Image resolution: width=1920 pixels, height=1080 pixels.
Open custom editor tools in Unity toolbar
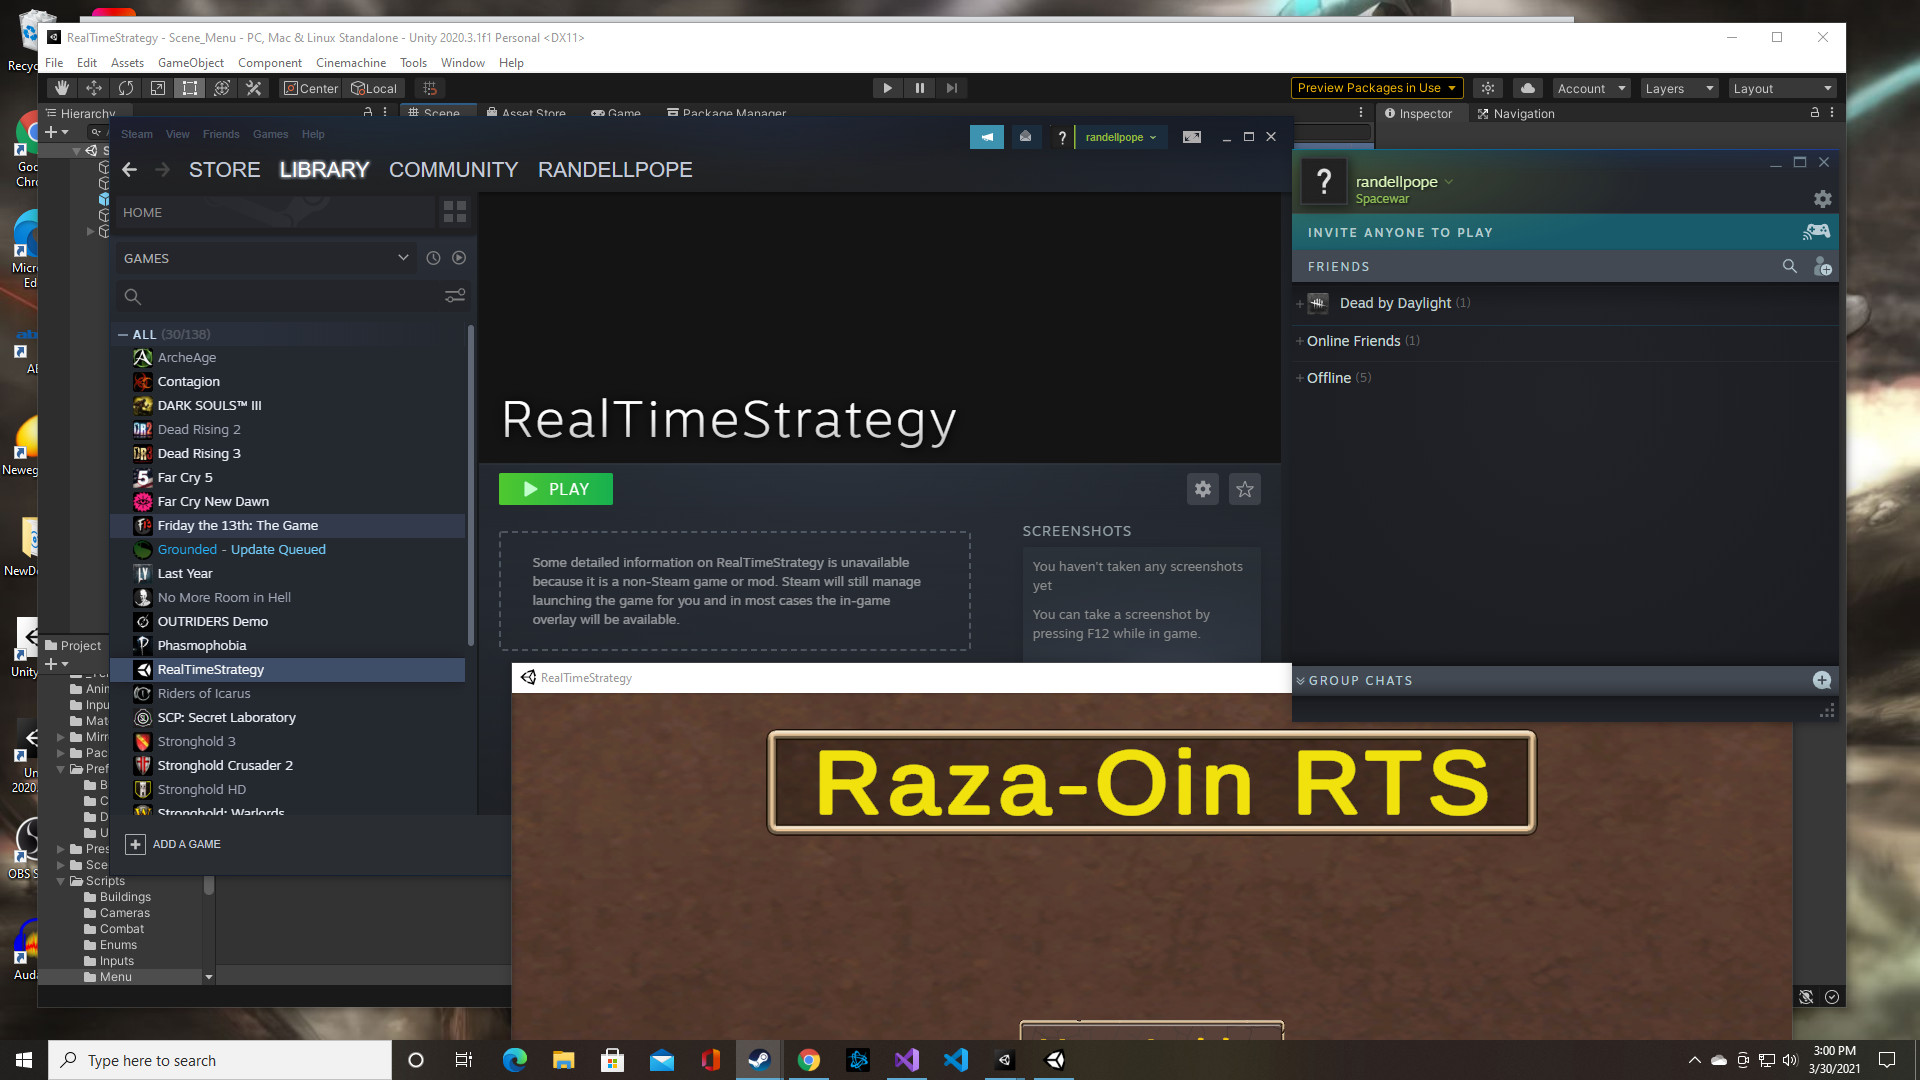click(x=253, y=88)
